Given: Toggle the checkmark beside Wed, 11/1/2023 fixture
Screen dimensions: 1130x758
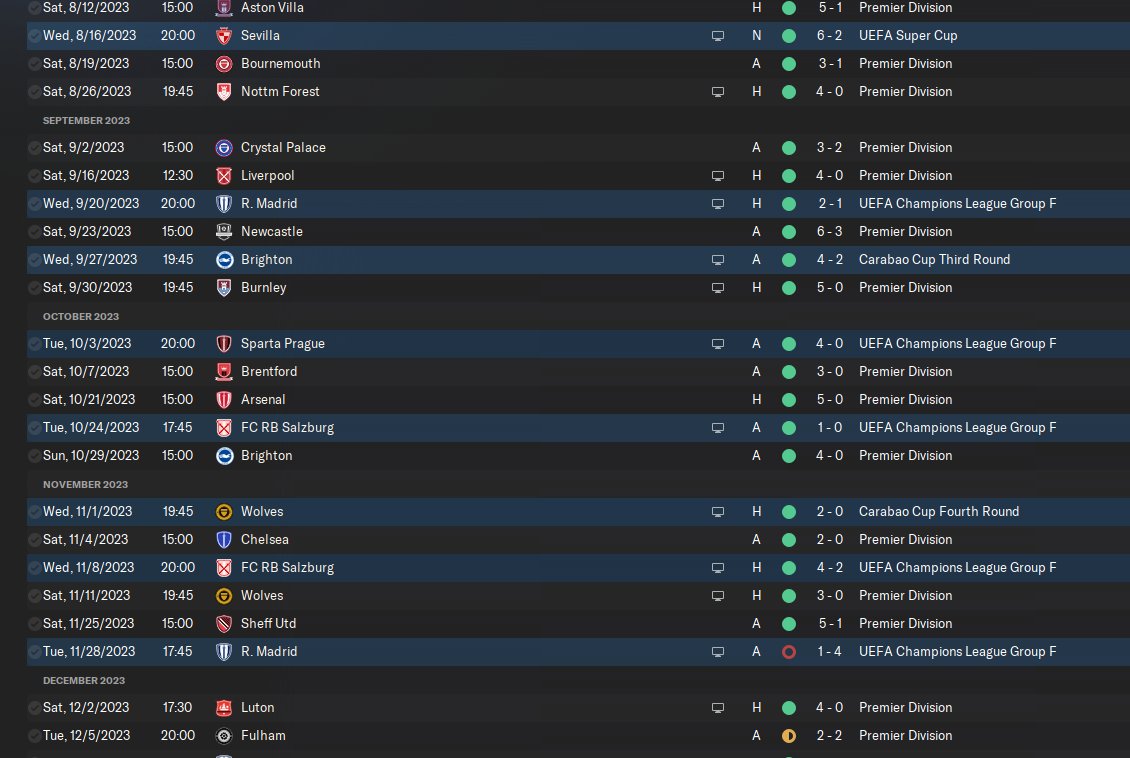Looking at the screenshot, I should point(34,512).
